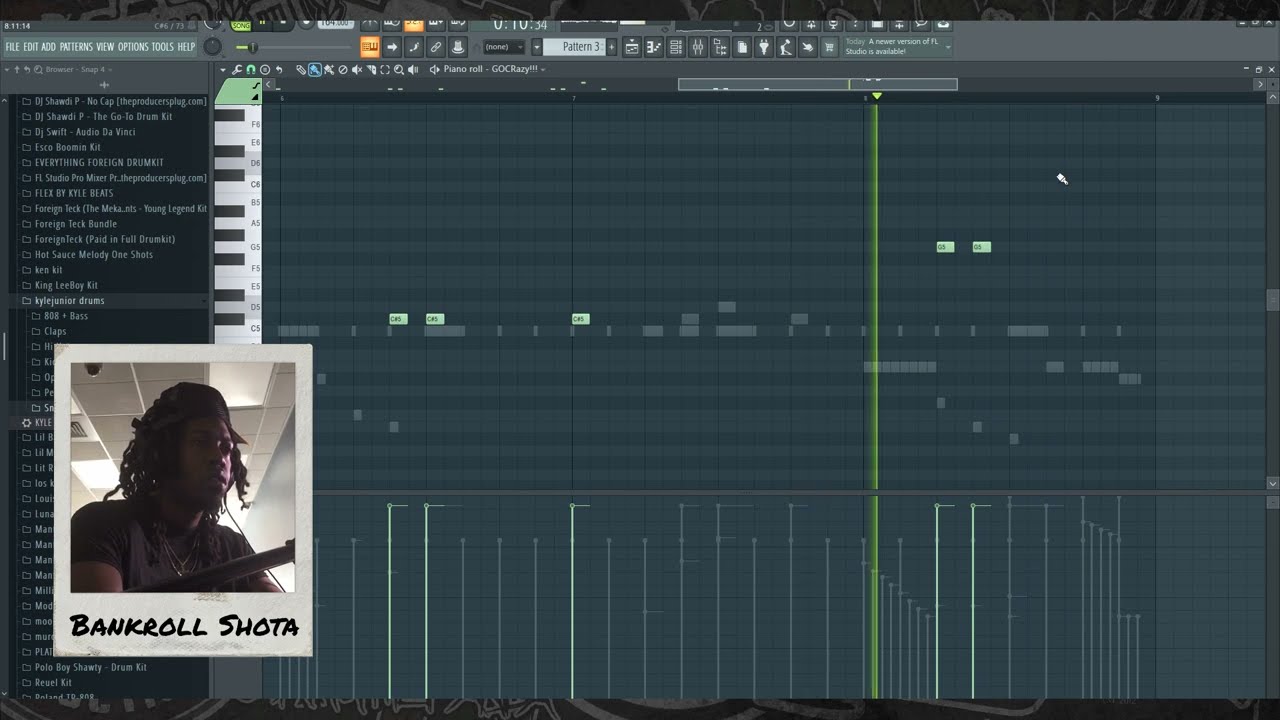Open the (none) preset dropdown near Pattern selector

505,46
